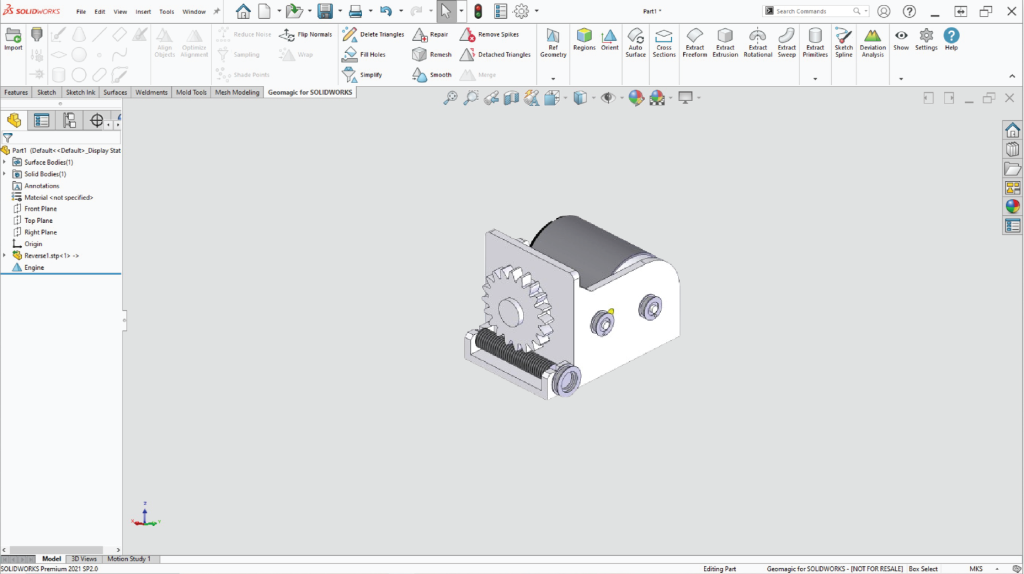Open the Insert menu
1024x574 pixels.
click(x=143, y=11)
